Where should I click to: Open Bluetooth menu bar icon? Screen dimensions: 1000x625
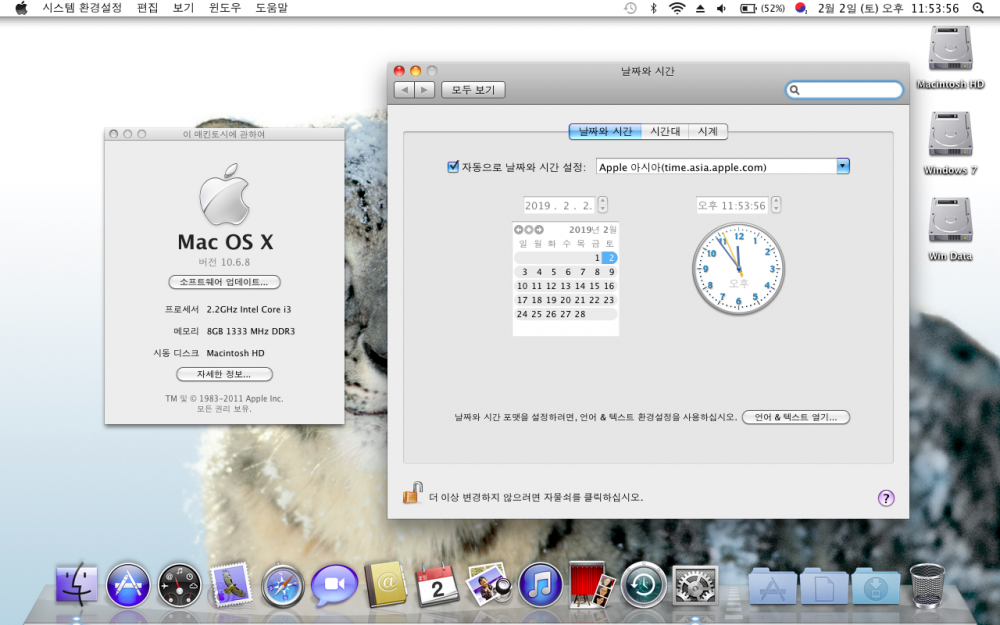pos(653,8)
